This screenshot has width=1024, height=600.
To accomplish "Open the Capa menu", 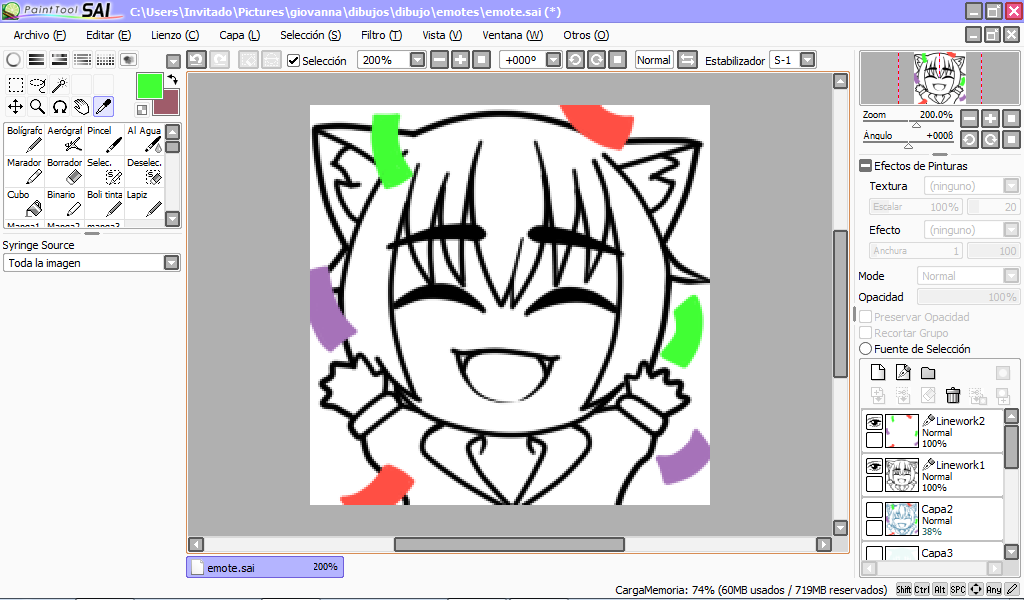I will tap(240, 35).
